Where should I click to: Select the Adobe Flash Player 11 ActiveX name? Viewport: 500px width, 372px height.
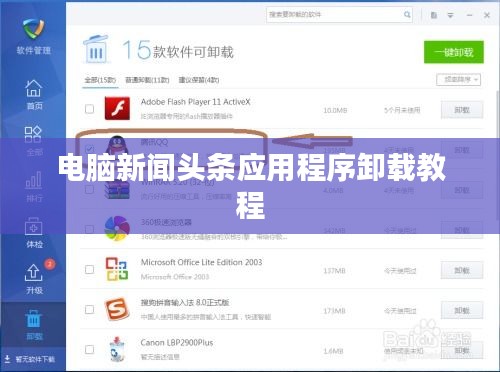[x=196, y=102]
